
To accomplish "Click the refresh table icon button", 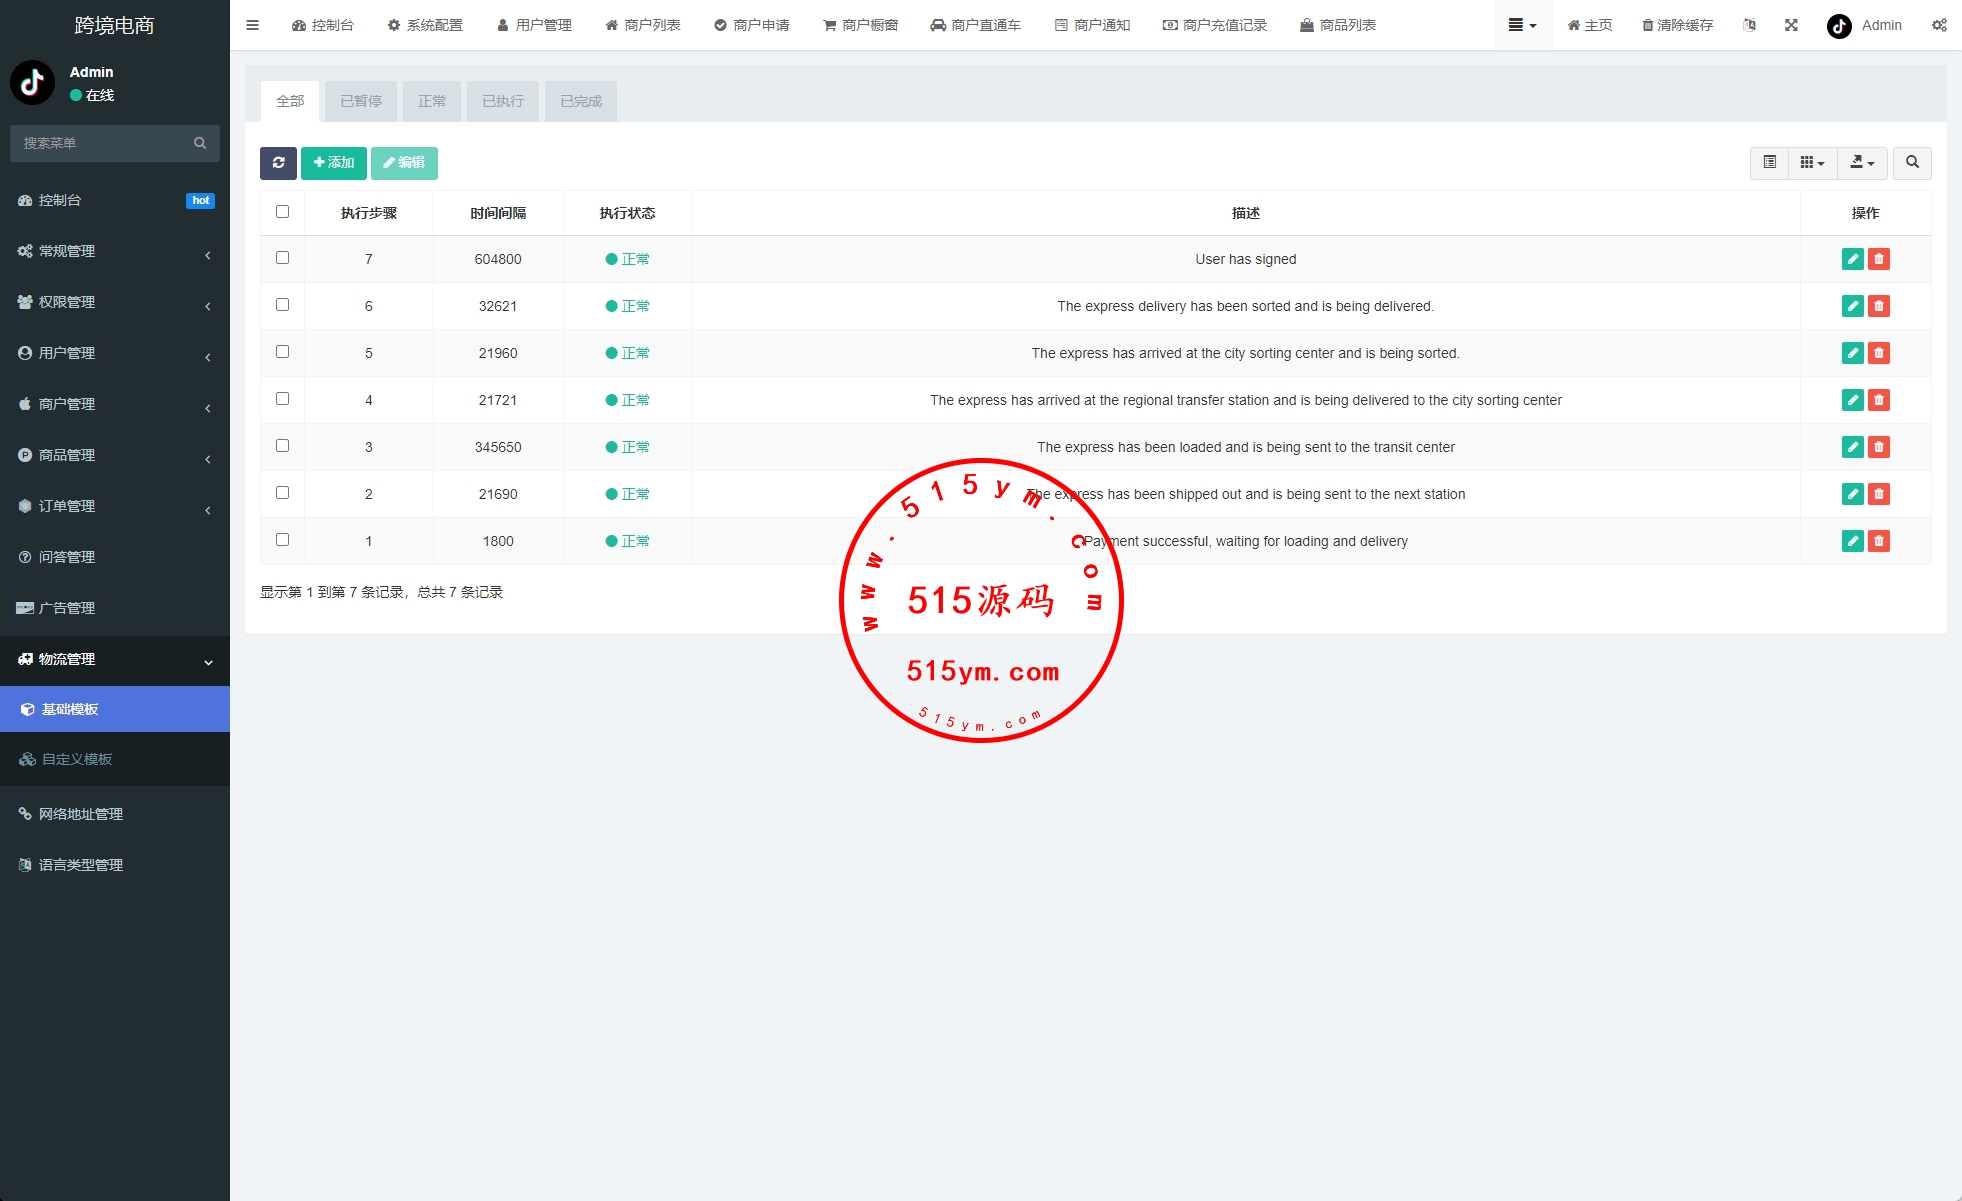I will 278,163.
